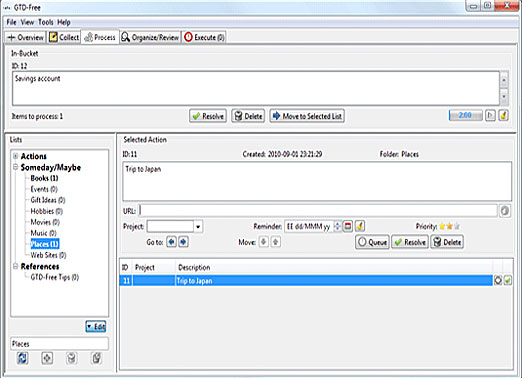Set priority to two stars
Image resolution: width=522 pixels, height=378 pixels.
pyautogui.click(x=449, y=227)
